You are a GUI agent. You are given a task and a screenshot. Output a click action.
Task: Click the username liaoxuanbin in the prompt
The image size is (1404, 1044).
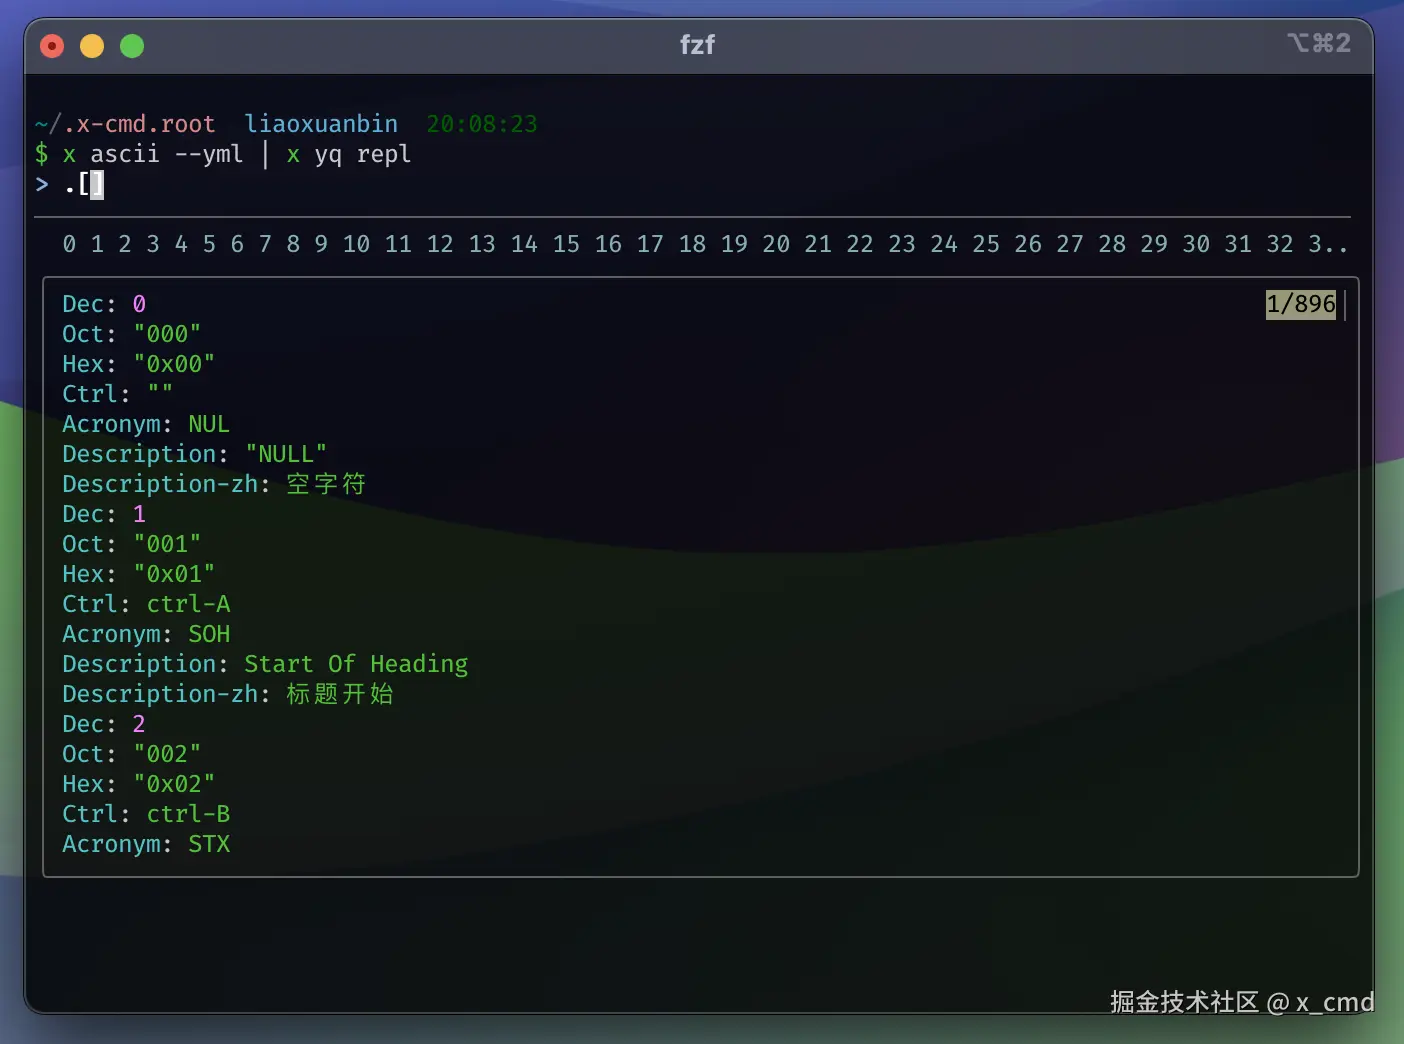[321, 124]
